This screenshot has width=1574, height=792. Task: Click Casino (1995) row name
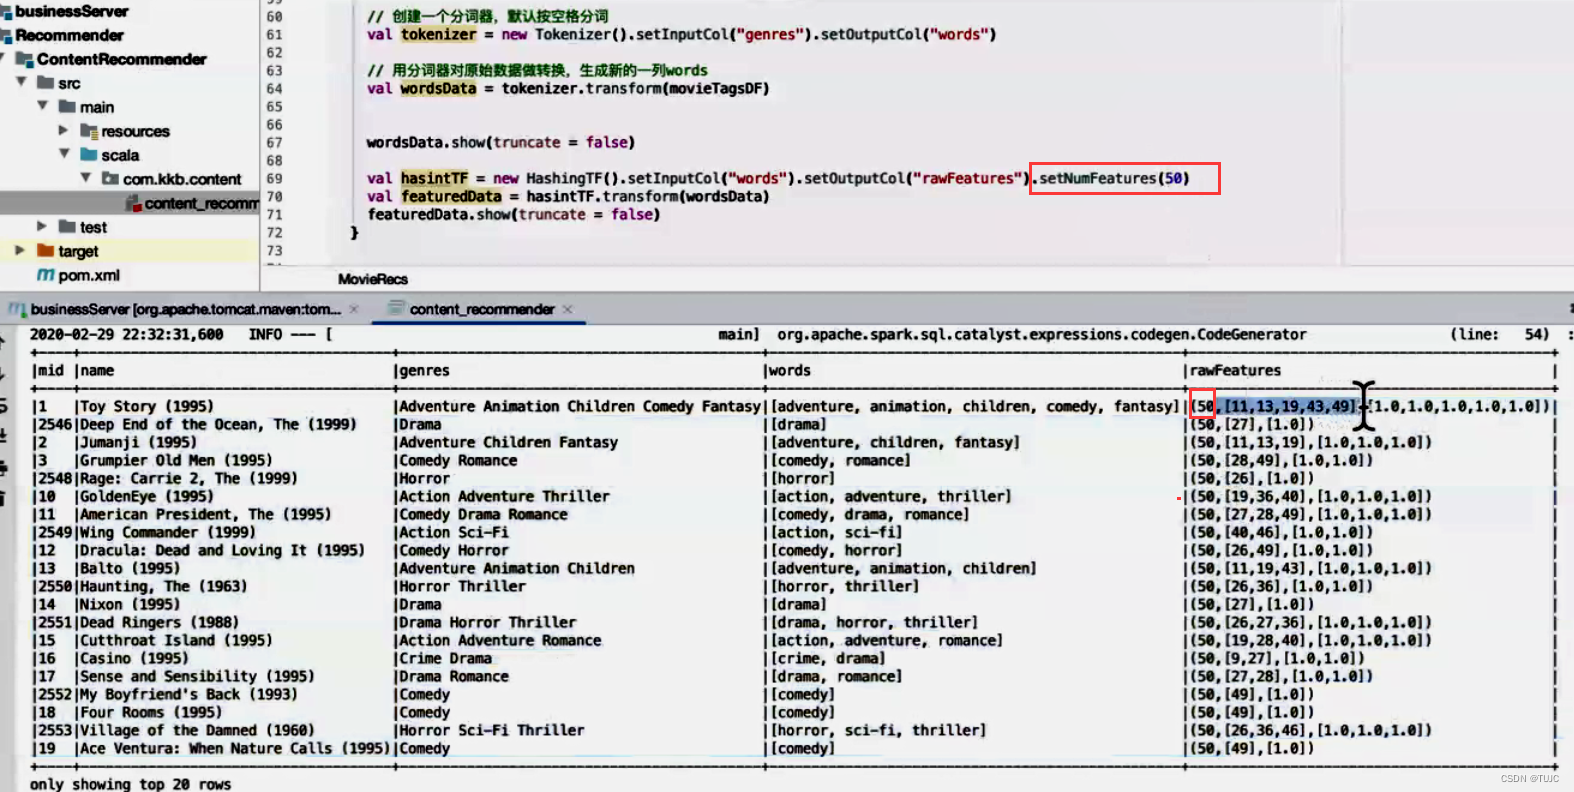tap(134, 658)
